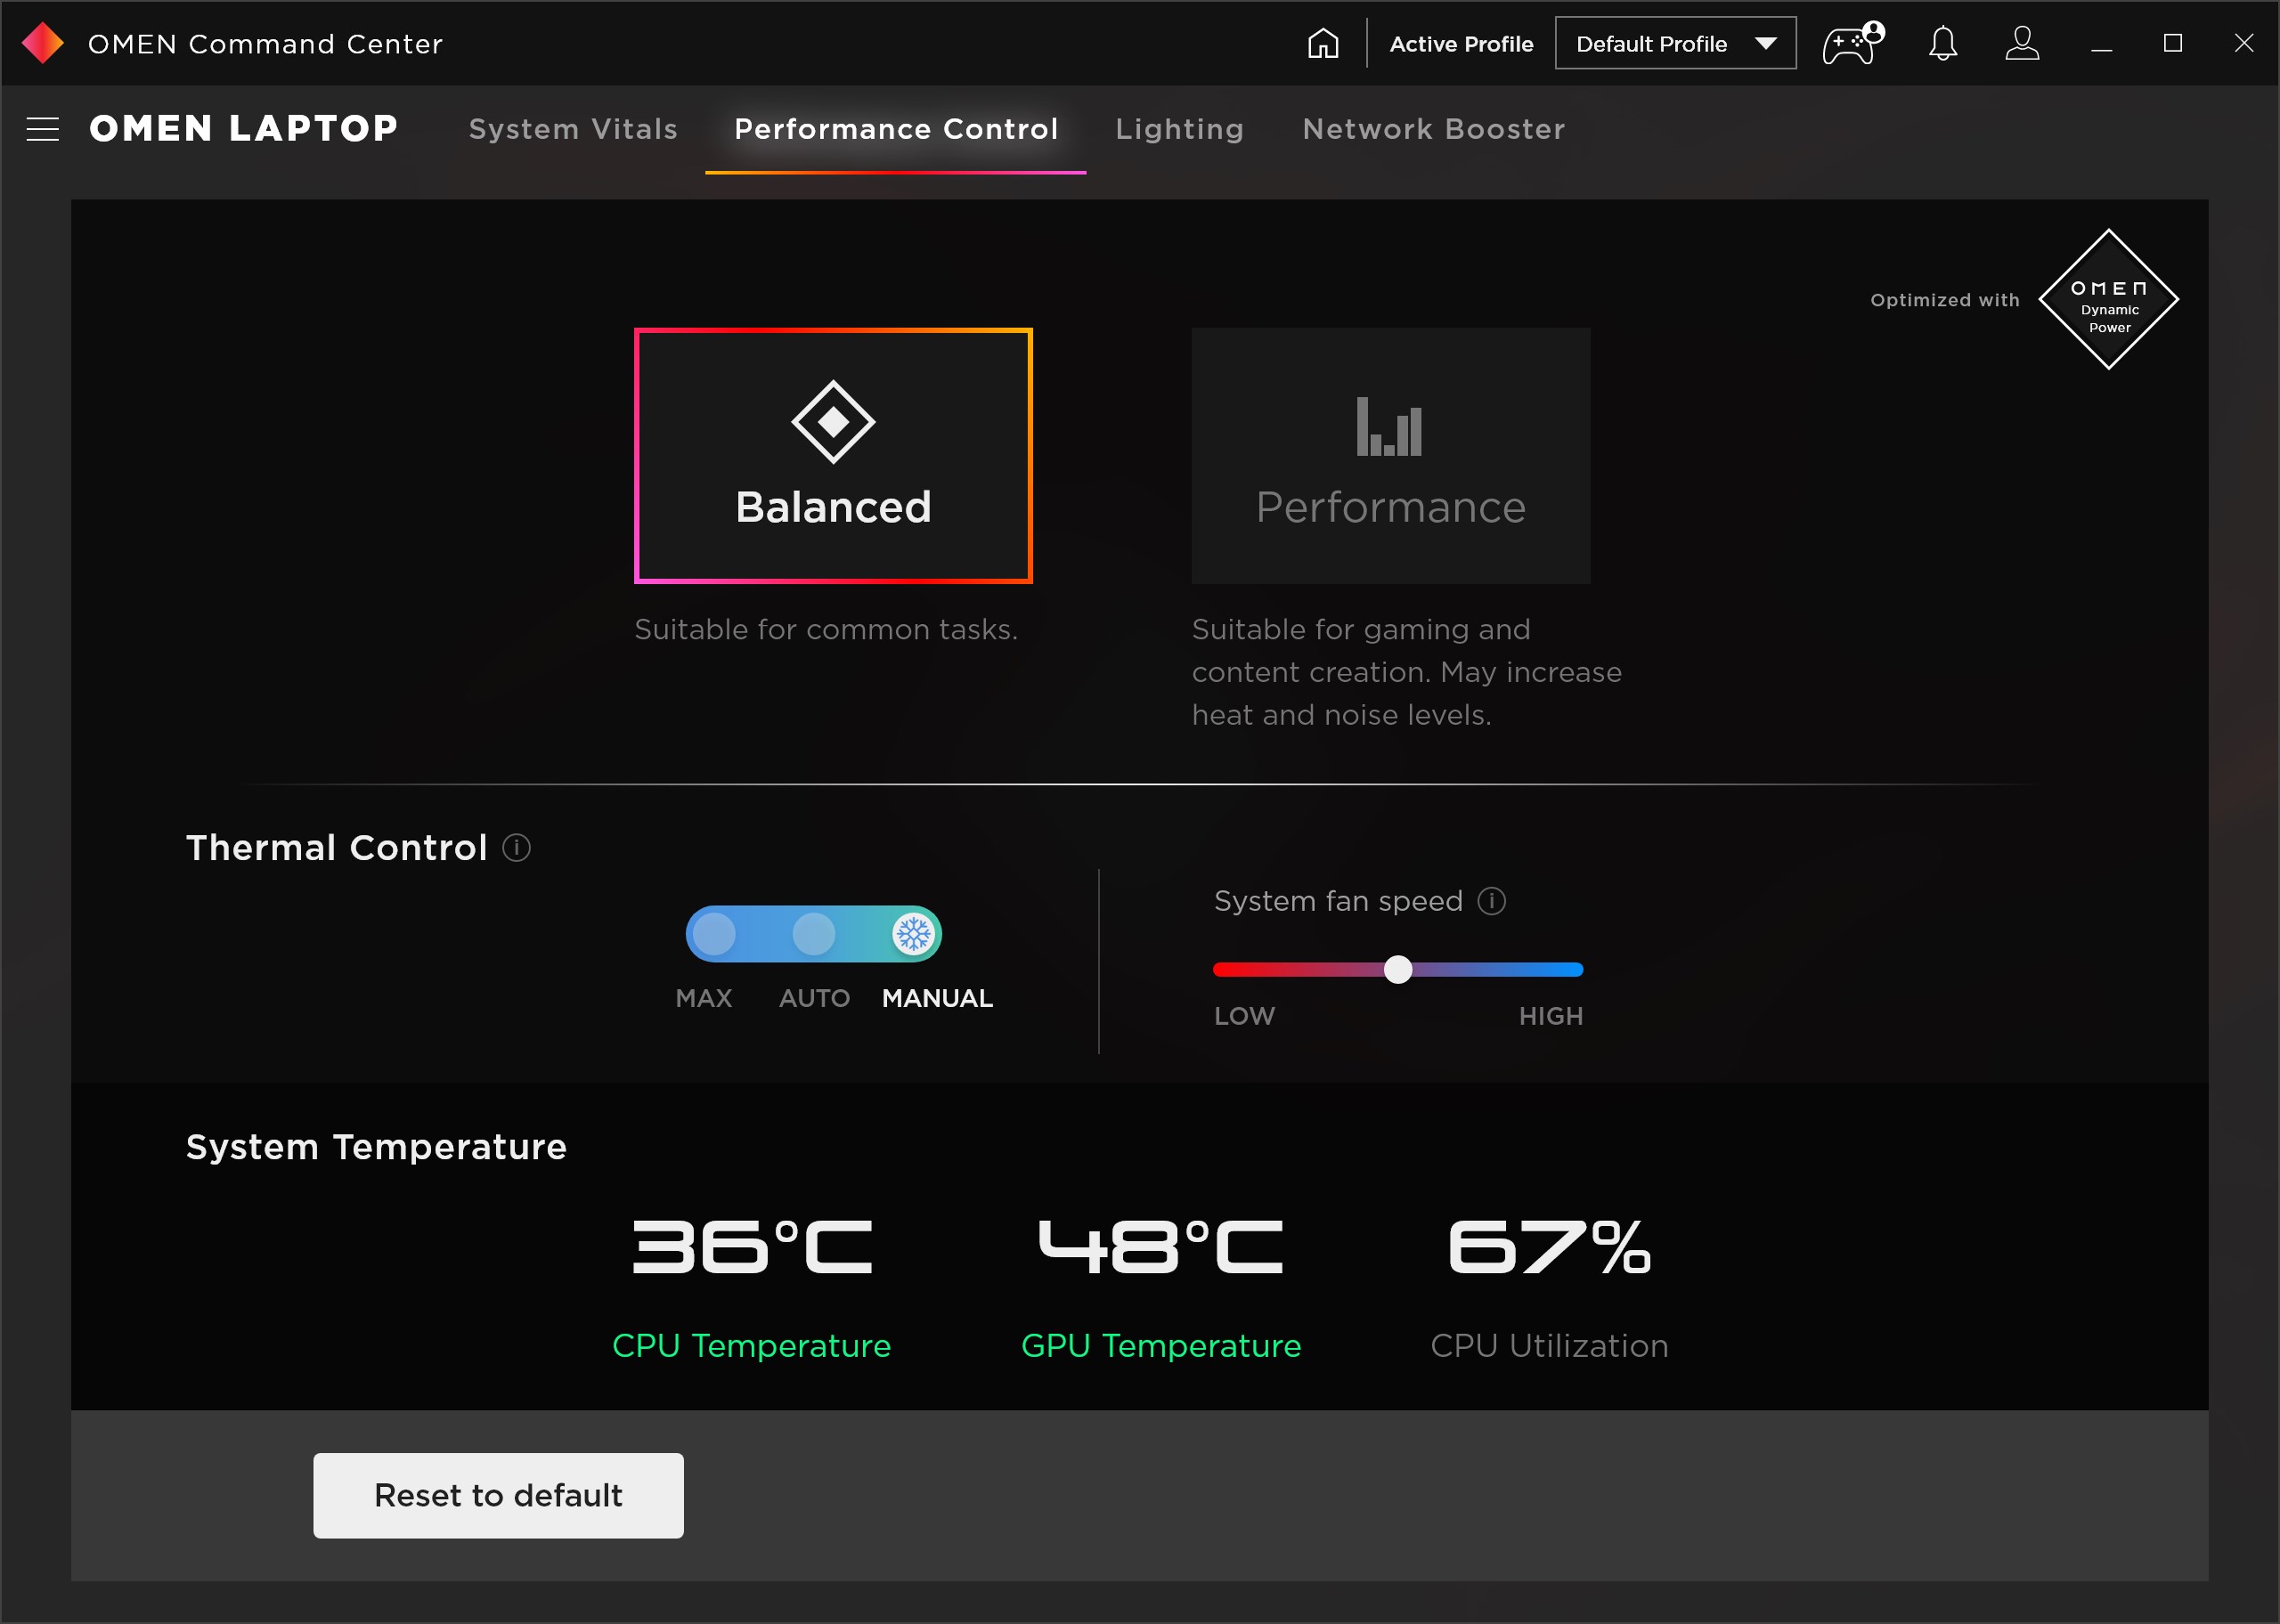Click the Active Profile dropdown arrow
2280x1624 pixels.
[1765, 44]
